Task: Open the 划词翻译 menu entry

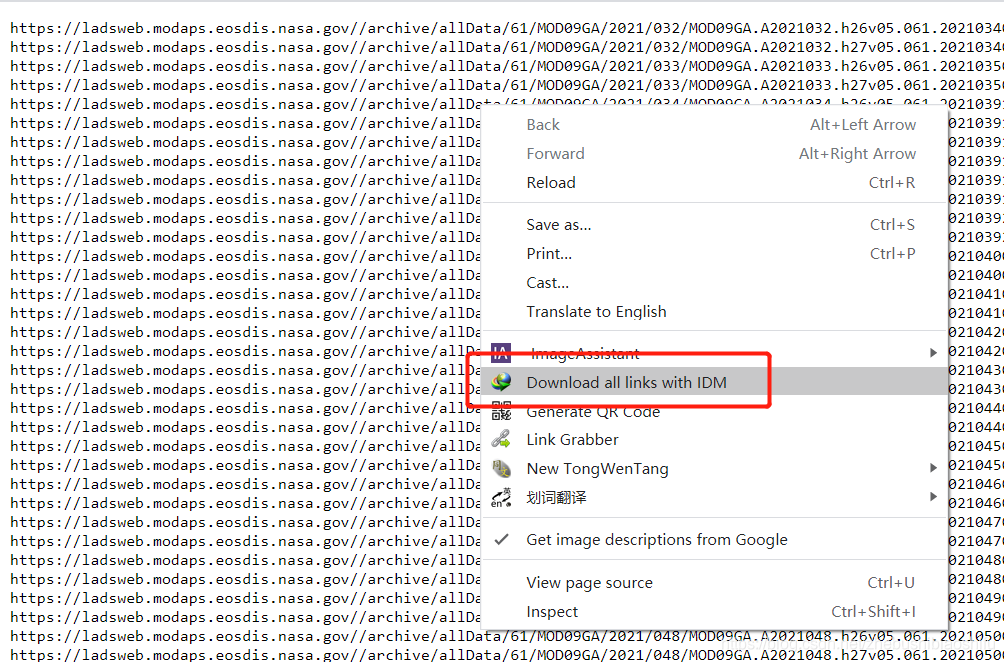Action: 714,497
